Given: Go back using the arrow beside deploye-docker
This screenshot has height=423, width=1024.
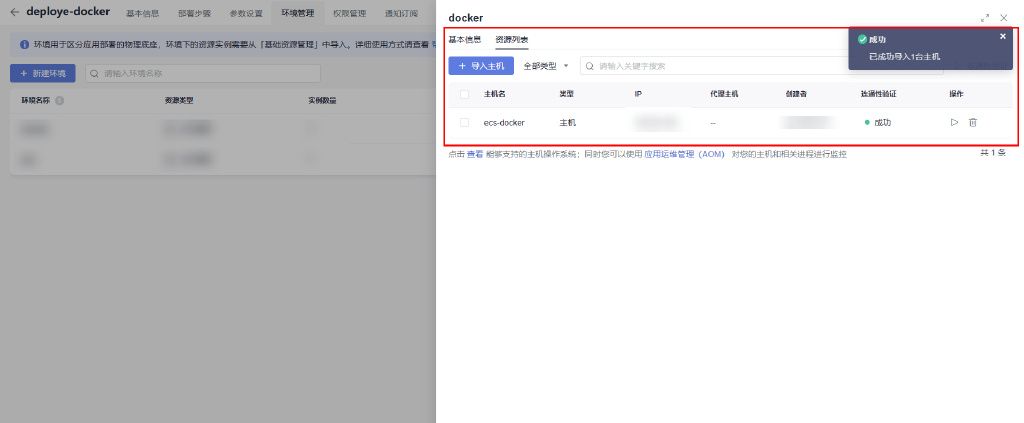Looking at the screenshot, I should click(14, 12).
